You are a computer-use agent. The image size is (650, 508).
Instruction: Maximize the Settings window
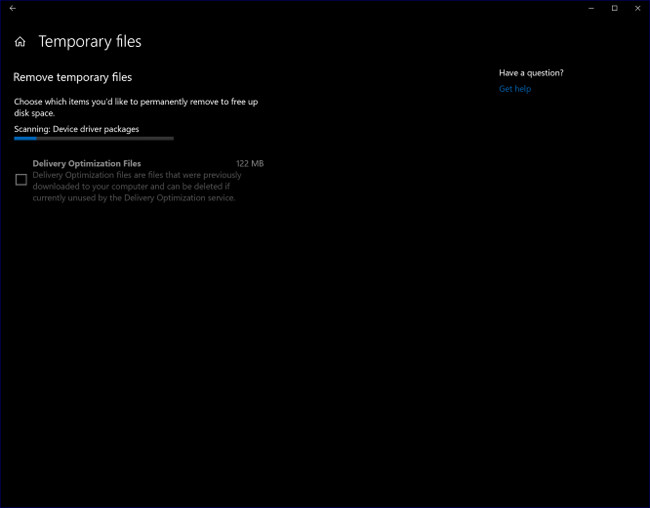coord(614,8)
